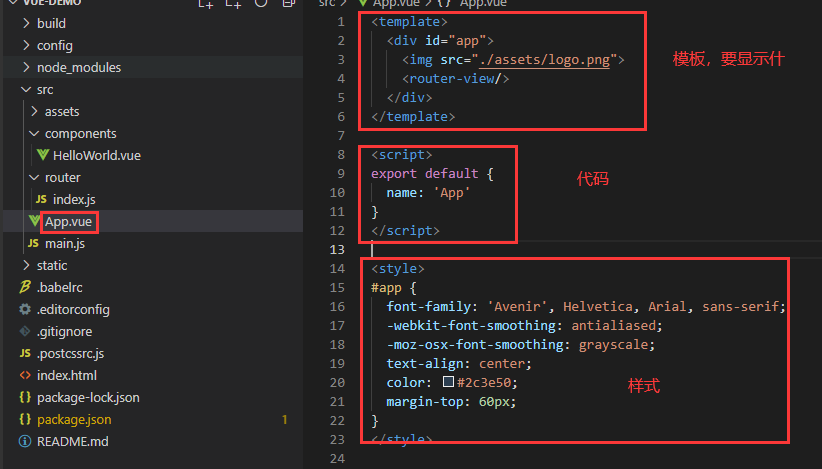Screen dimensions: 822x469
Task: Click the opening <style> tag
Action: (398, 269)
